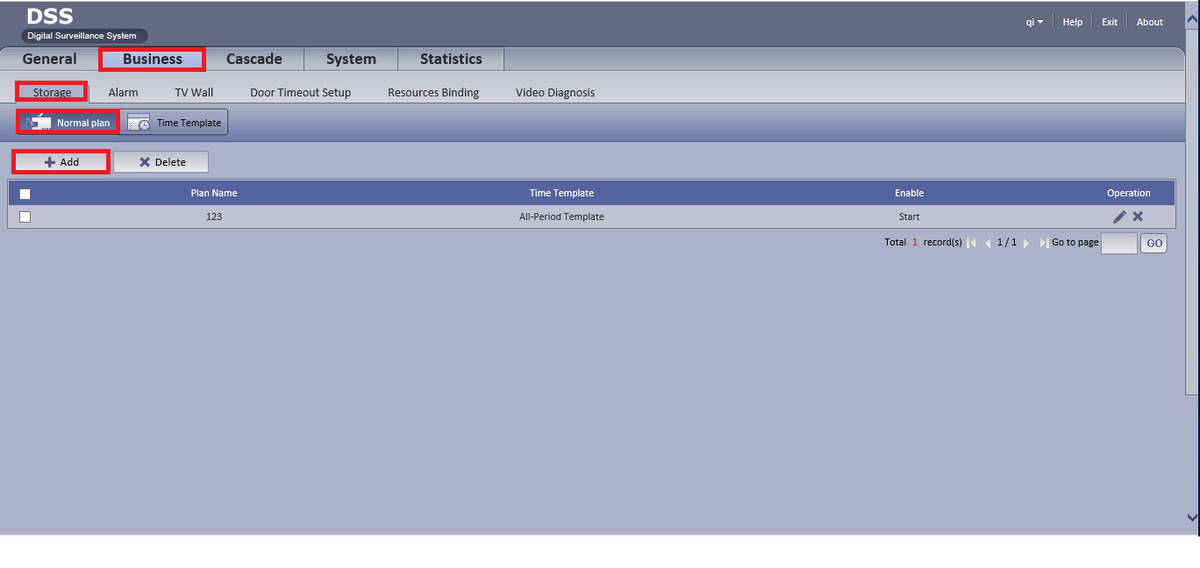Go to the first page of records

971,243
